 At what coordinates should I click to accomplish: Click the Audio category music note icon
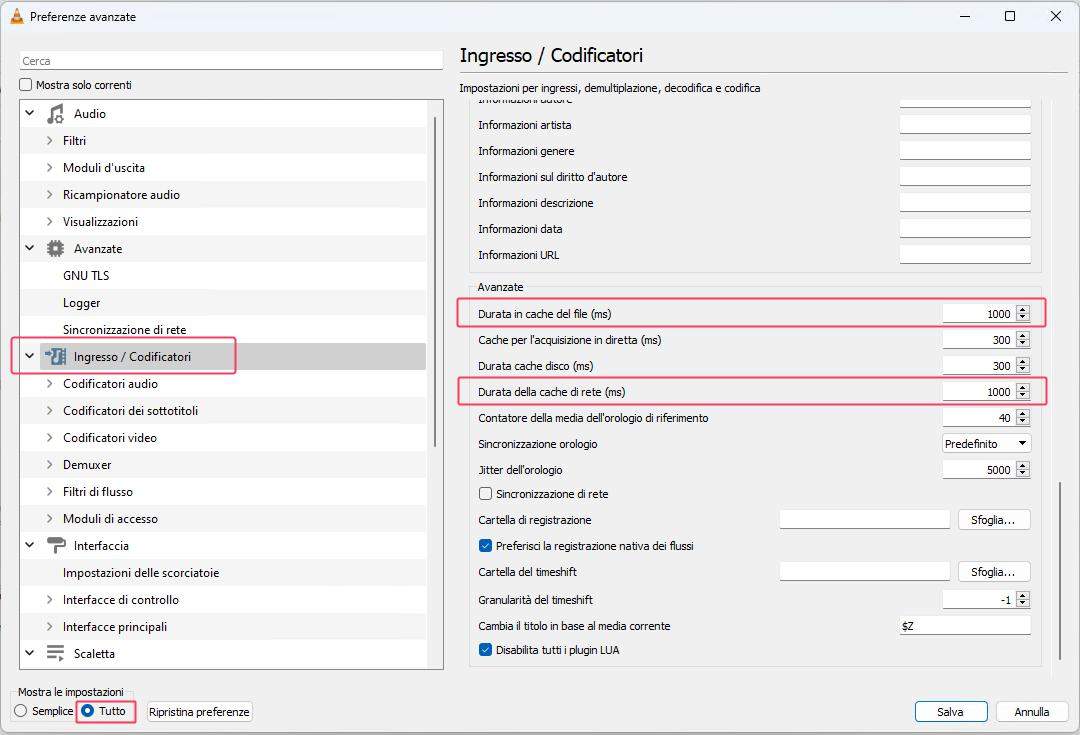[x=56, y=114]
